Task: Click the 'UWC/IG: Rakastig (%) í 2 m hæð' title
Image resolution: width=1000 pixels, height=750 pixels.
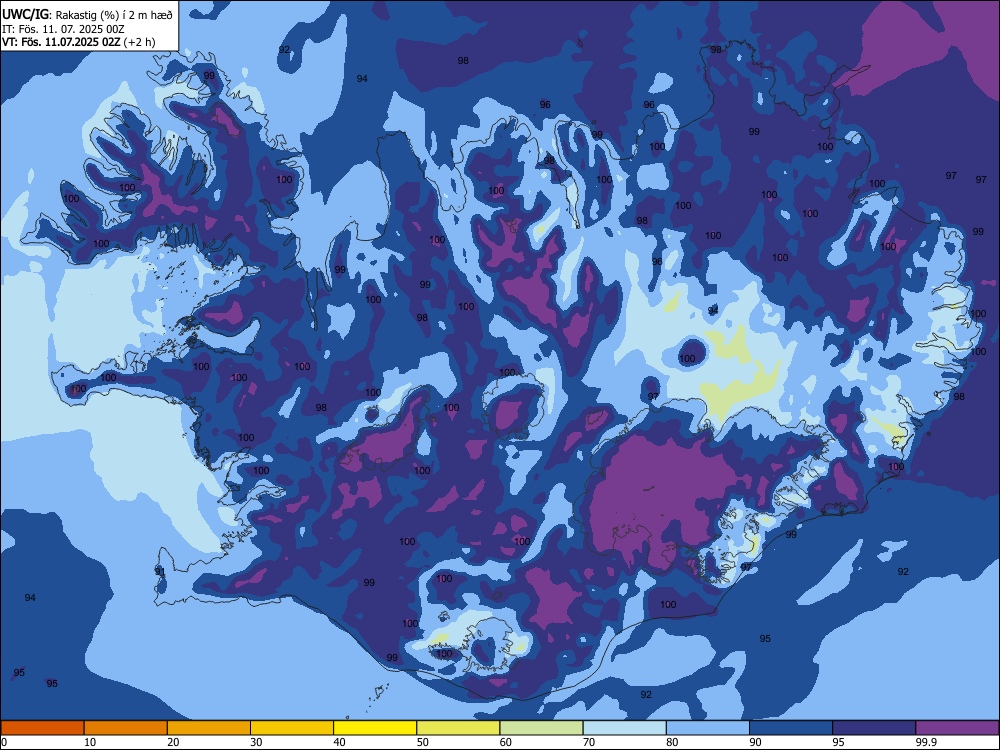Action: click(x=87, y=15)
